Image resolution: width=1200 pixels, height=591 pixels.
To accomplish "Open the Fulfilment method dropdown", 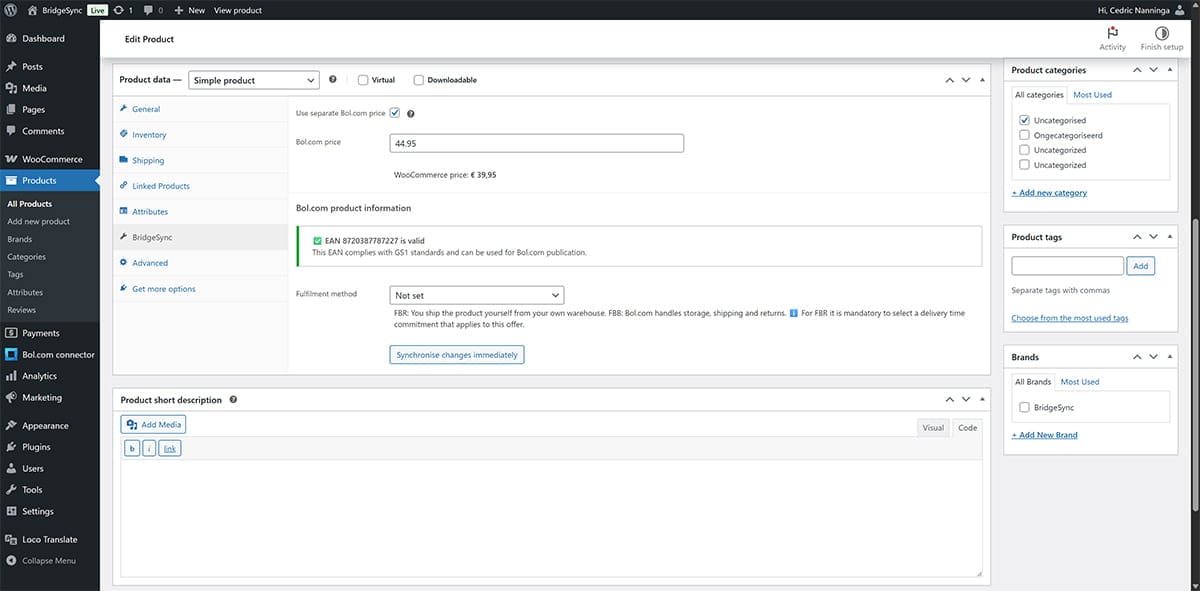I will pyautogui.click(x=477, y=296).
